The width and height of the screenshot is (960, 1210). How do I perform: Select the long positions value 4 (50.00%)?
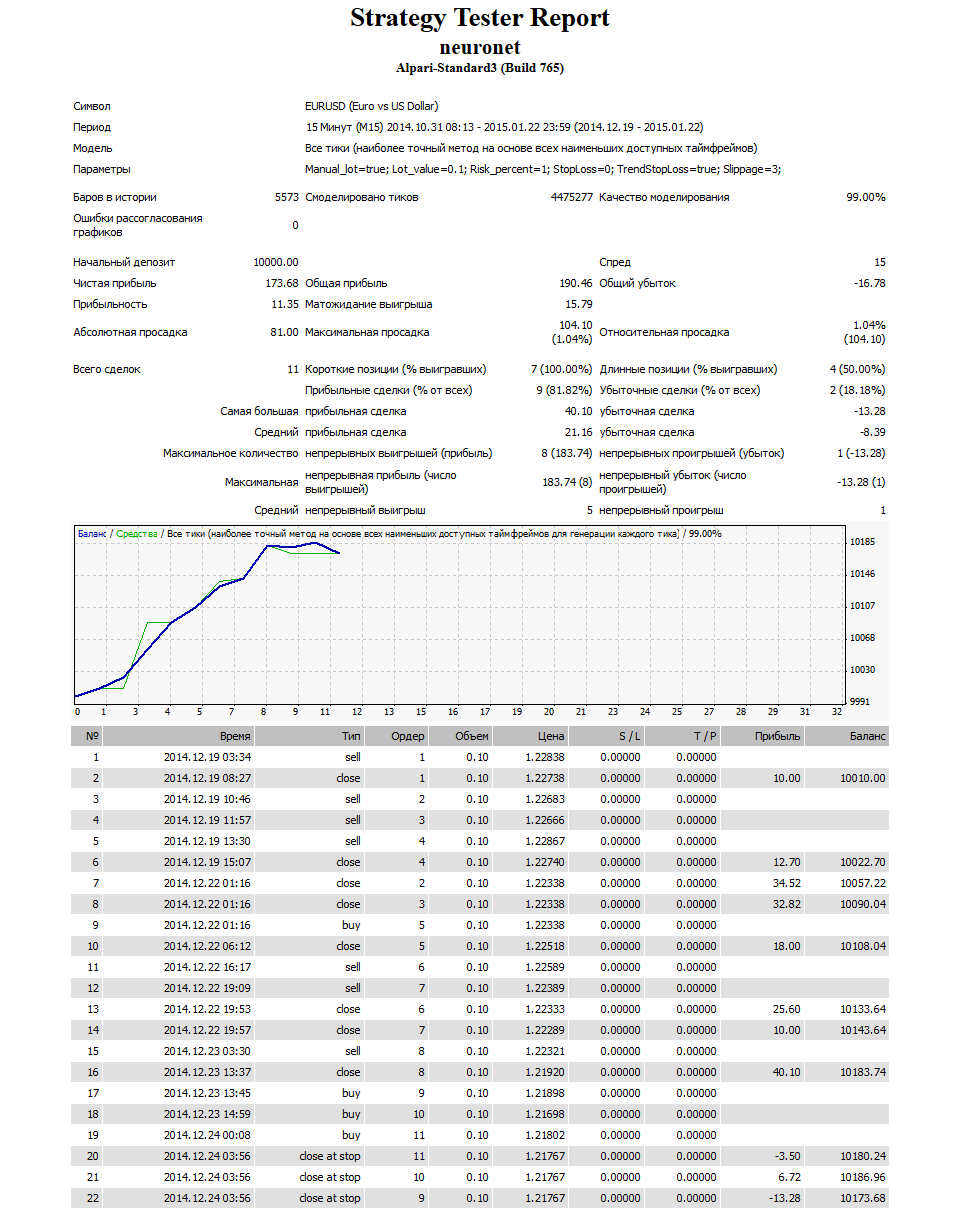pyautogui.click(x=857, y=369)
